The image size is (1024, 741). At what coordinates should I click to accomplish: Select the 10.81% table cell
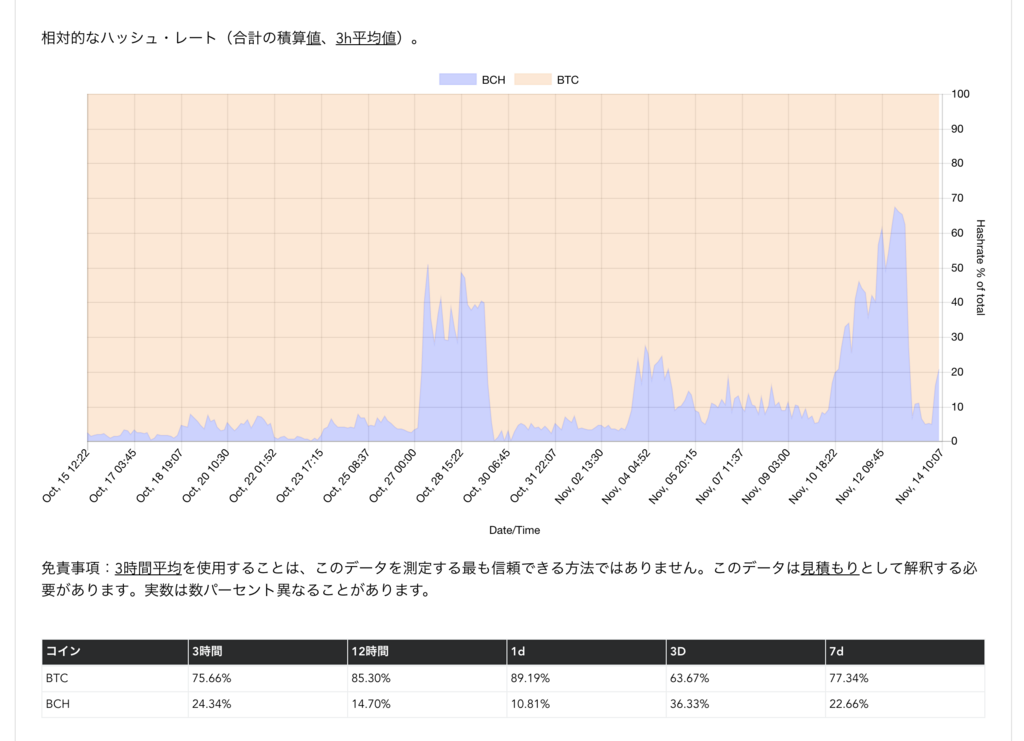[x=586, y=704]
